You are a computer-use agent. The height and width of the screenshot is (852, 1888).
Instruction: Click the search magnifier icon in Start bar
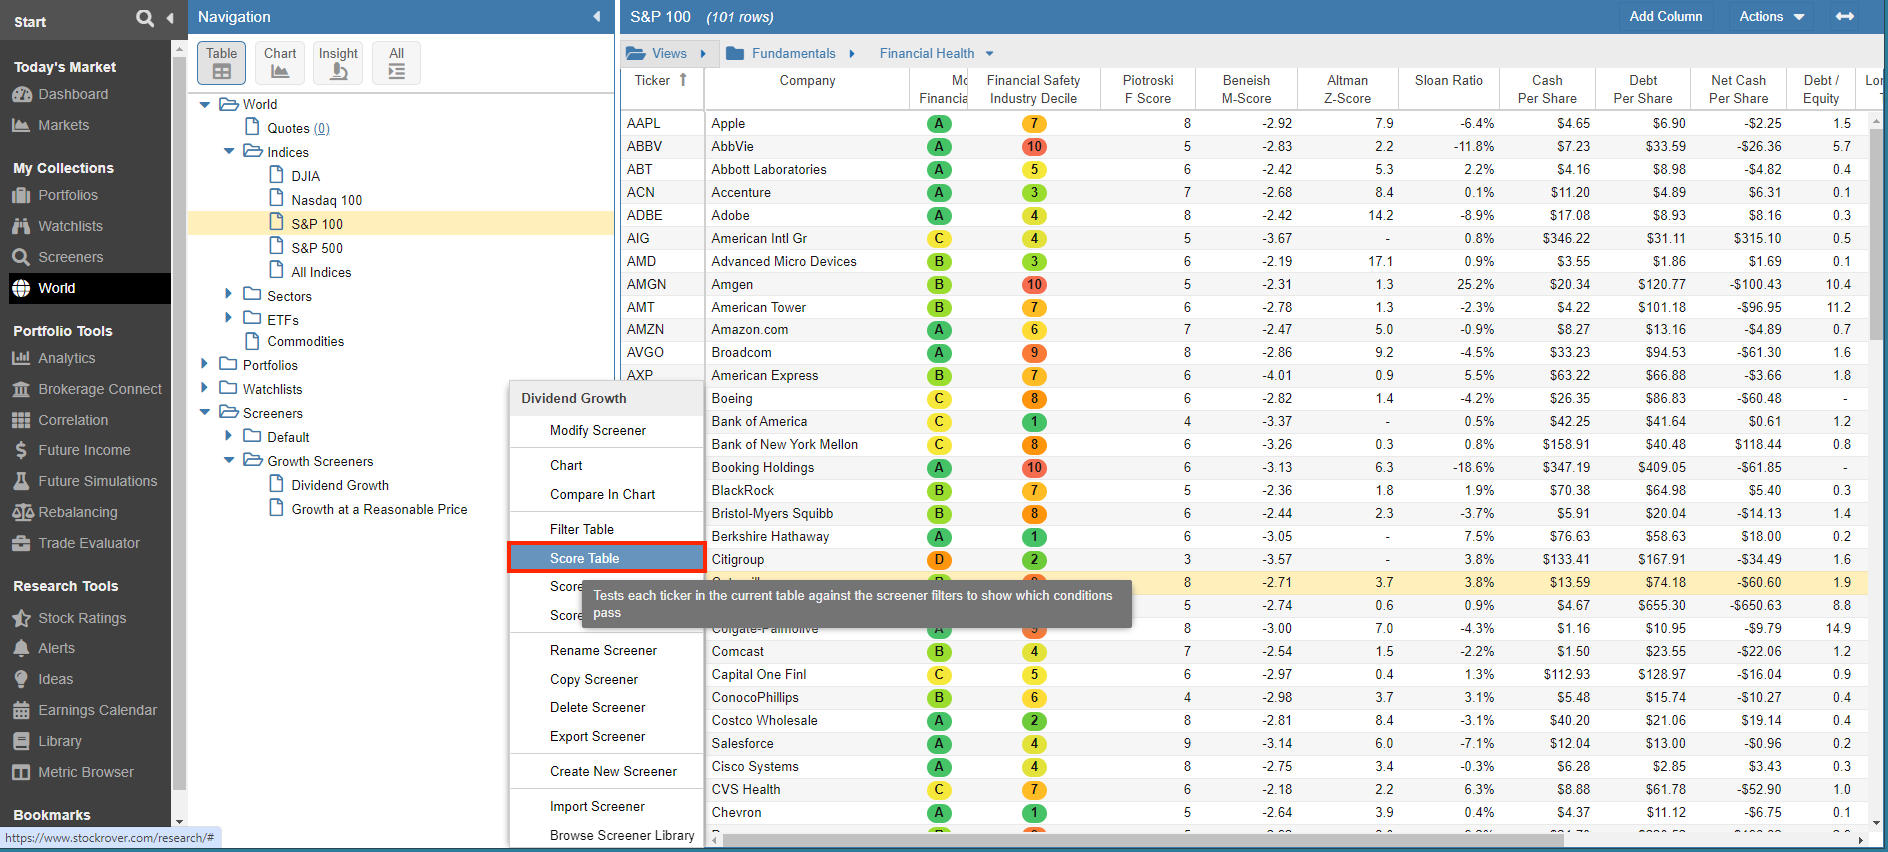(145, 18)
